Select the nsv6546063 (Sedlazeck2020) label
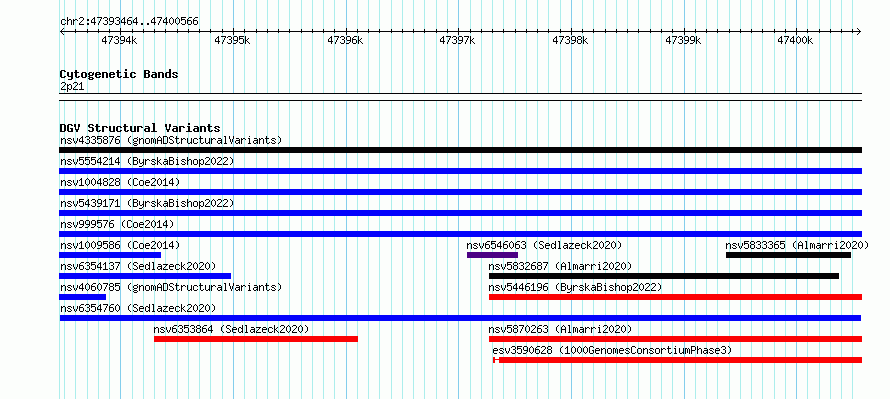Viewport: 890px width, 399px height. 544,245
